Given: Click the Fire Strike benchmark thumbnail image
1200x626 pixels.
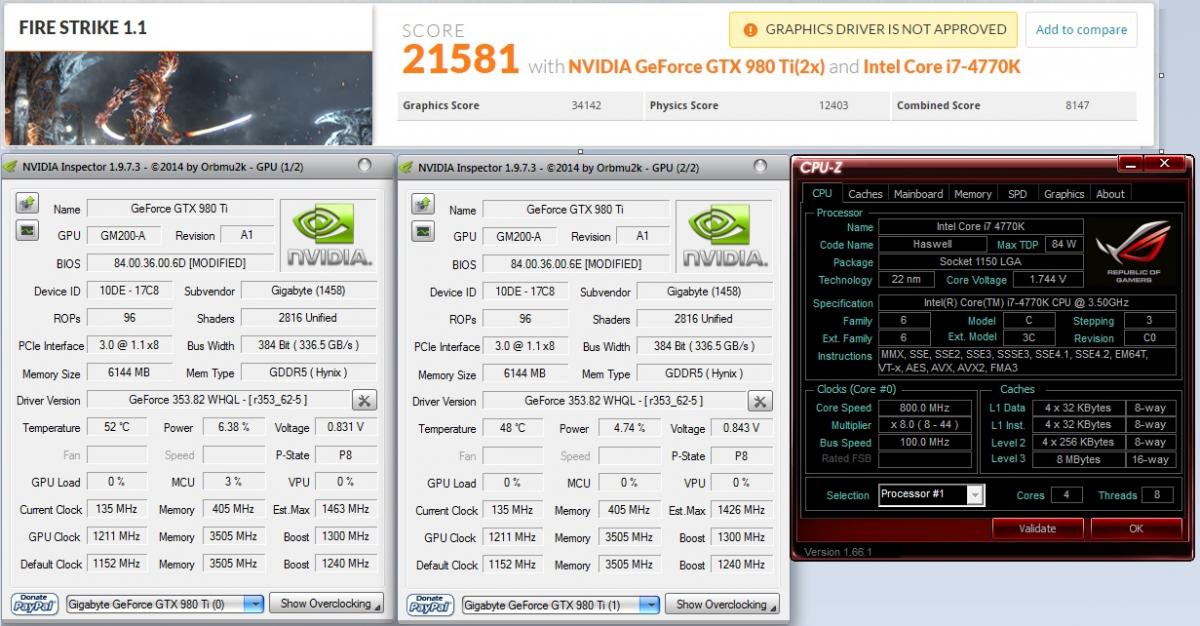Looking at the screenshot, I should (188, 99).
